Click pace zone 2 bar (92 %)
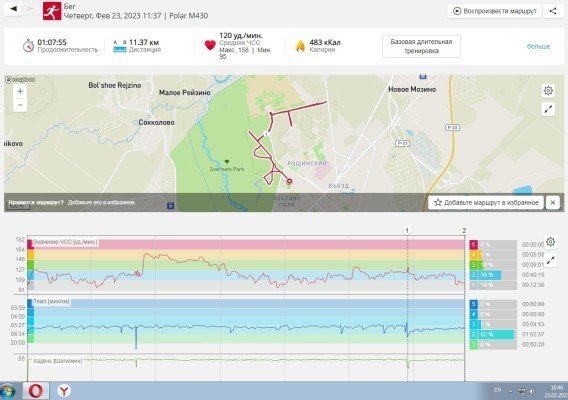This screenshot has height=400, width=568. coord(493,334)
